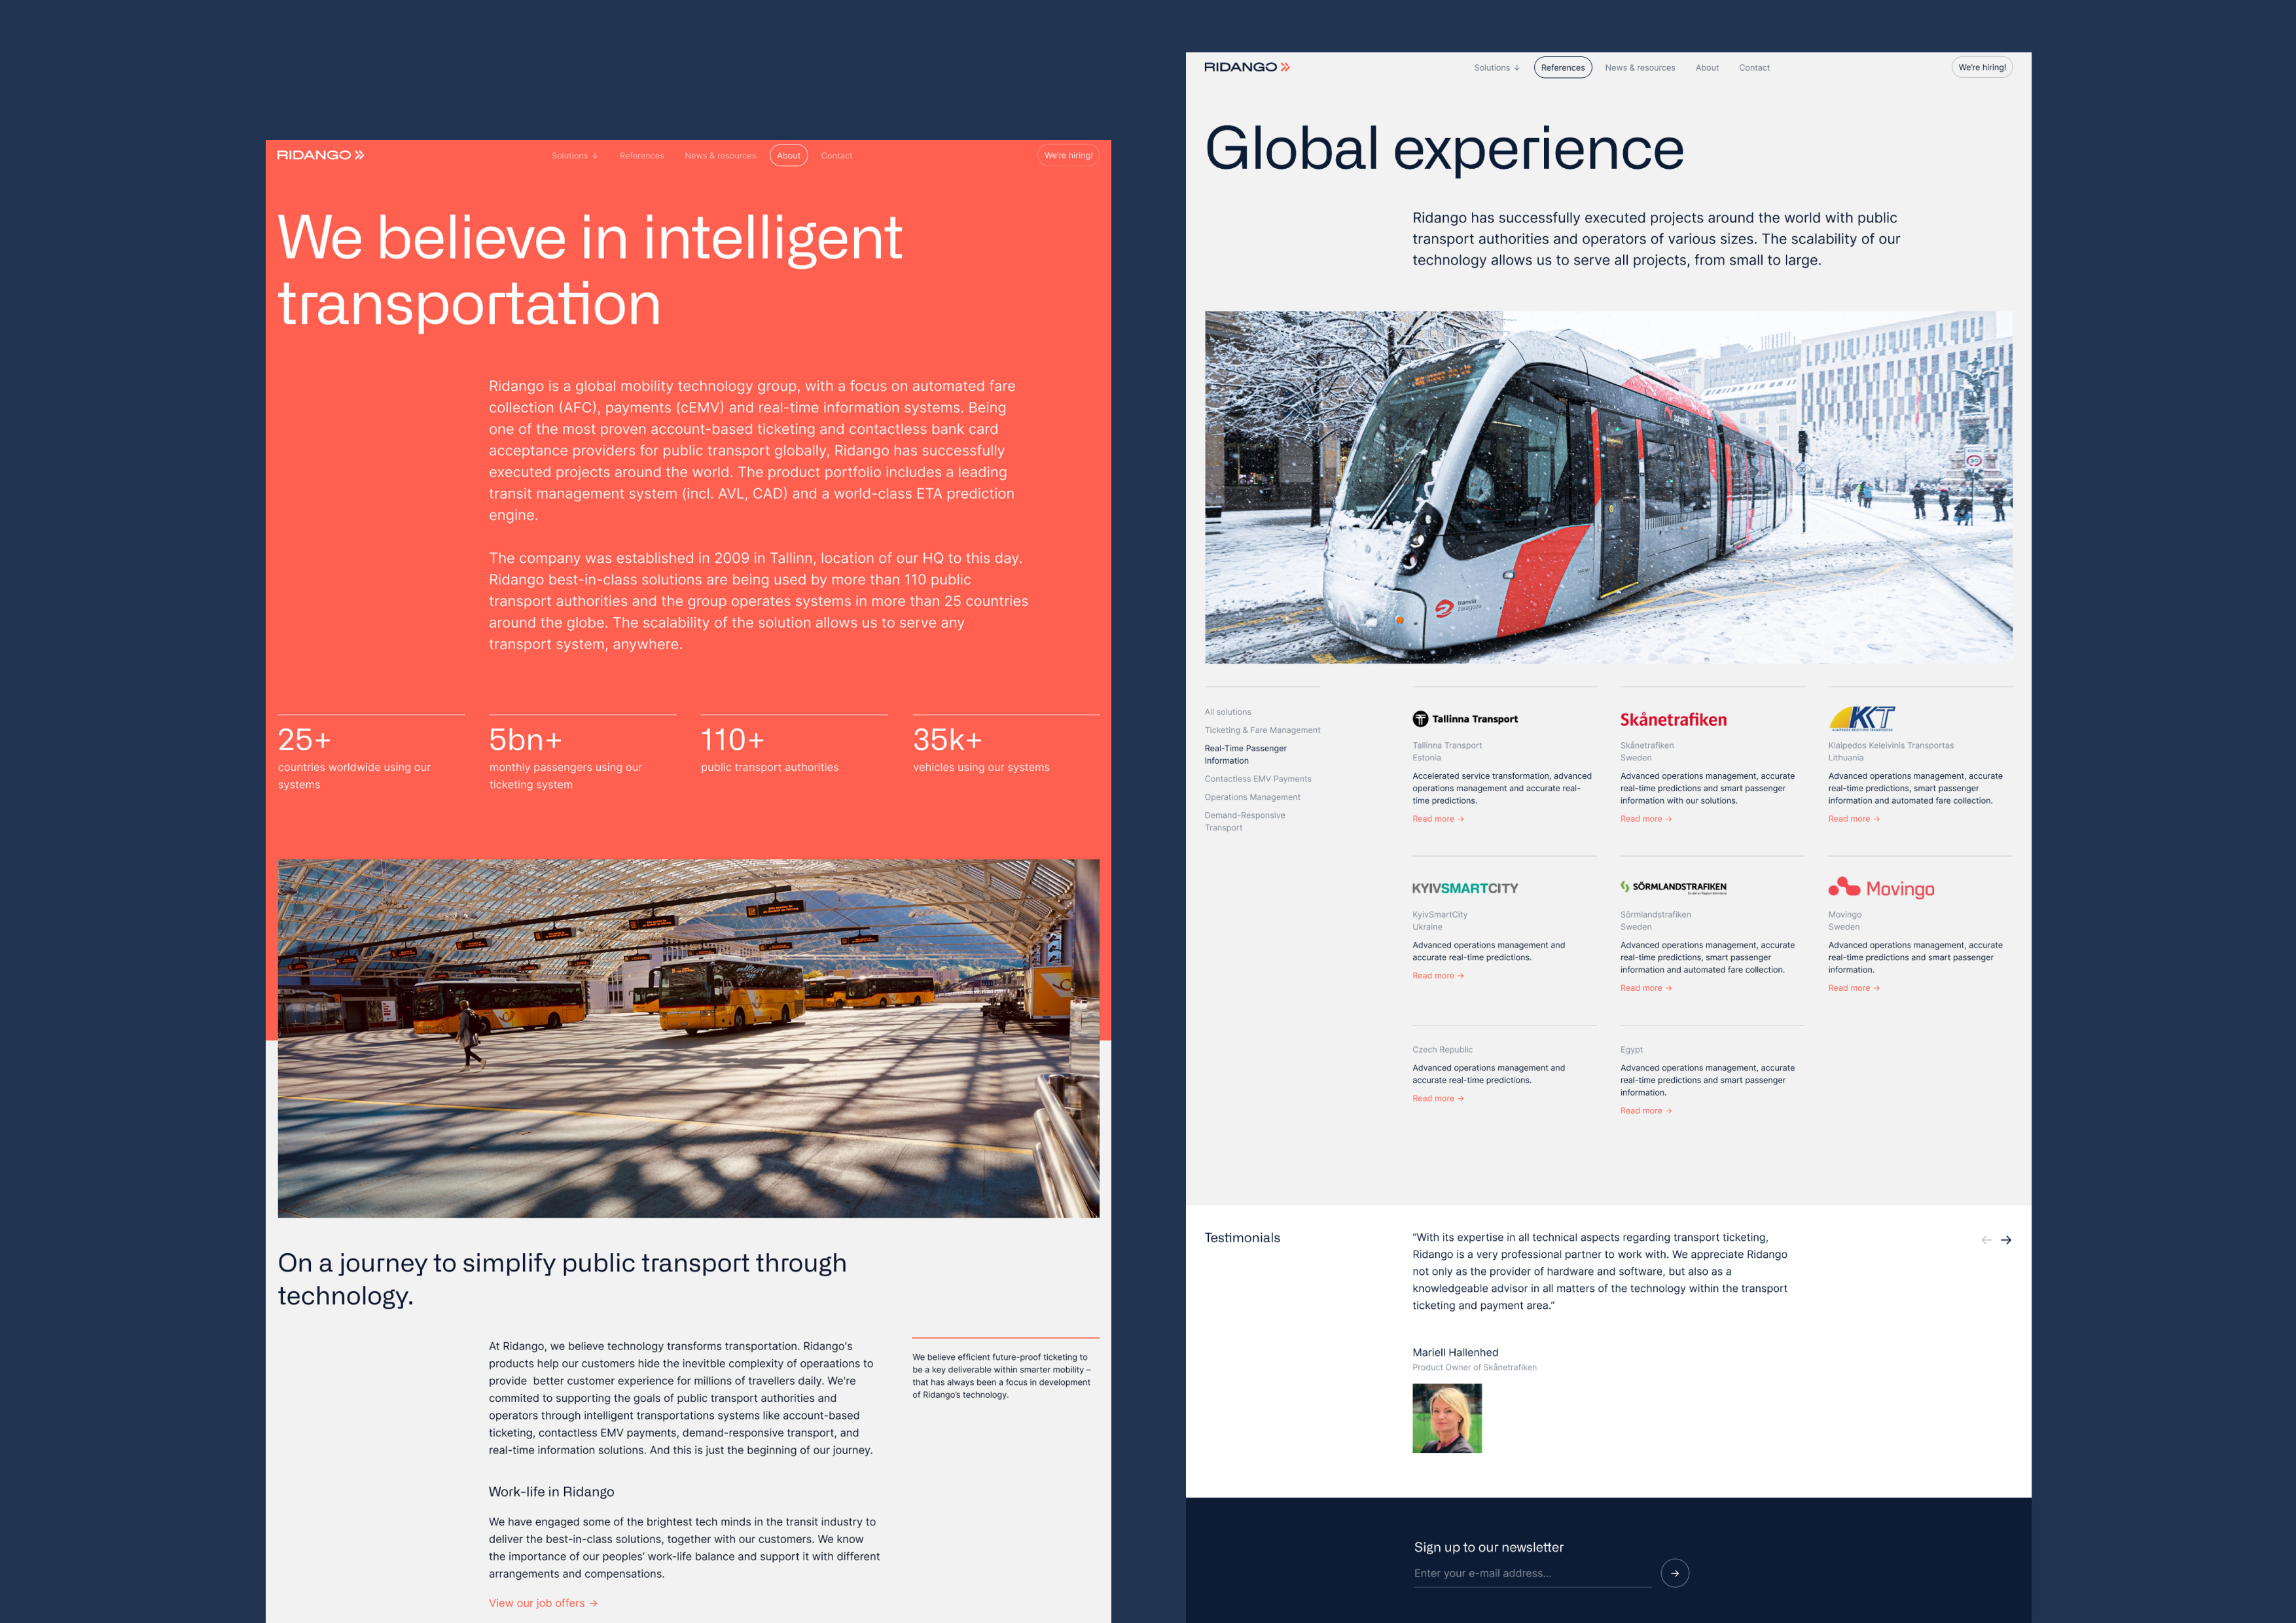Open the References tab on the grey page

point(1562,68)
